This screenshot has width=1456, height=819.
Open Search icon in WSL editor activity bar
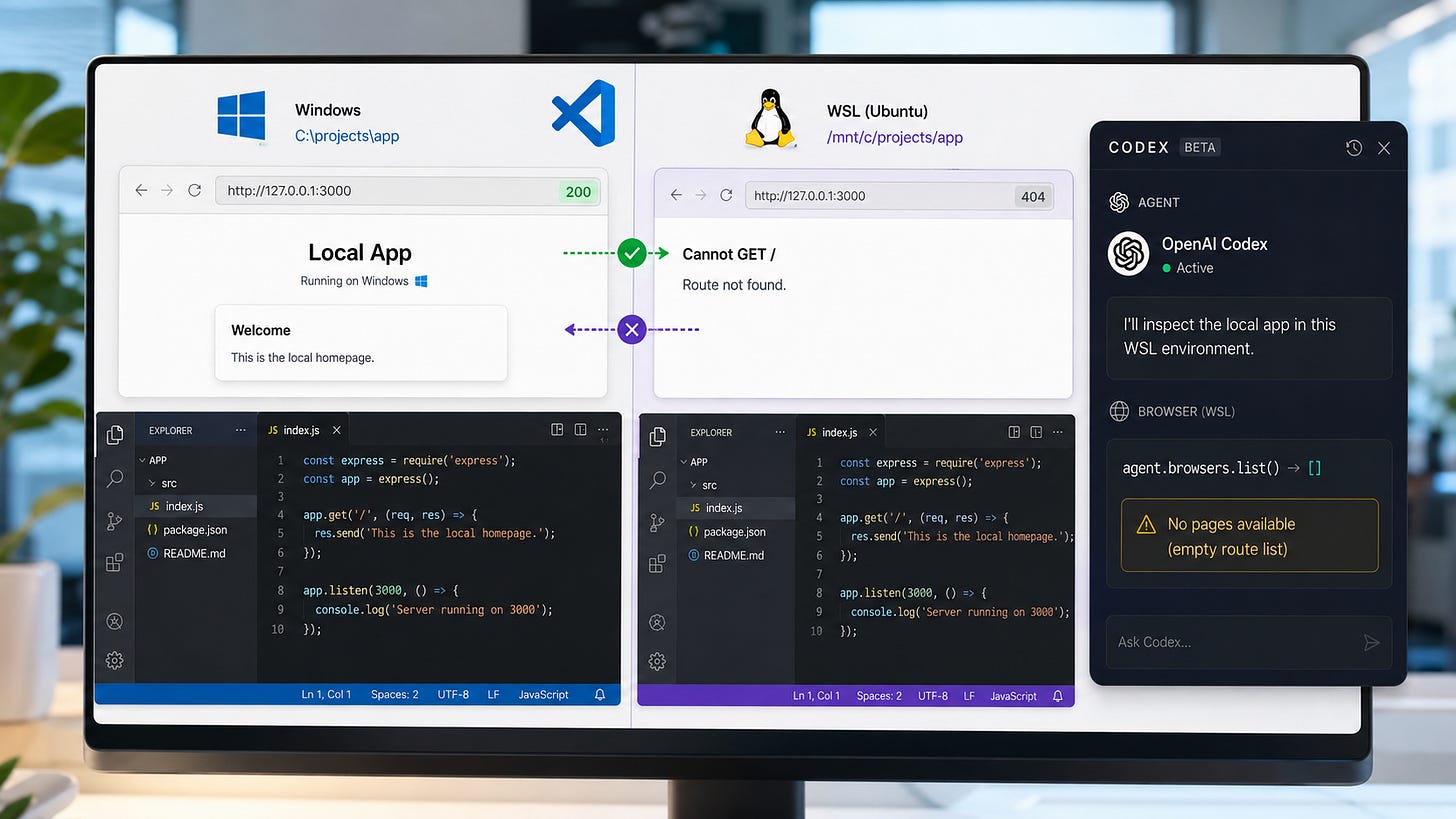point(658,480)
